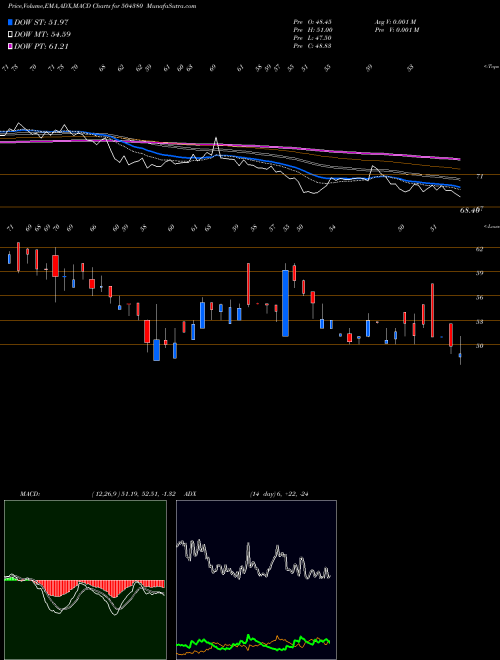This screenshot has height=660, width=500.
Task: Click the 39 axis label on candlestick chart
Action: (x=479, y=273)
